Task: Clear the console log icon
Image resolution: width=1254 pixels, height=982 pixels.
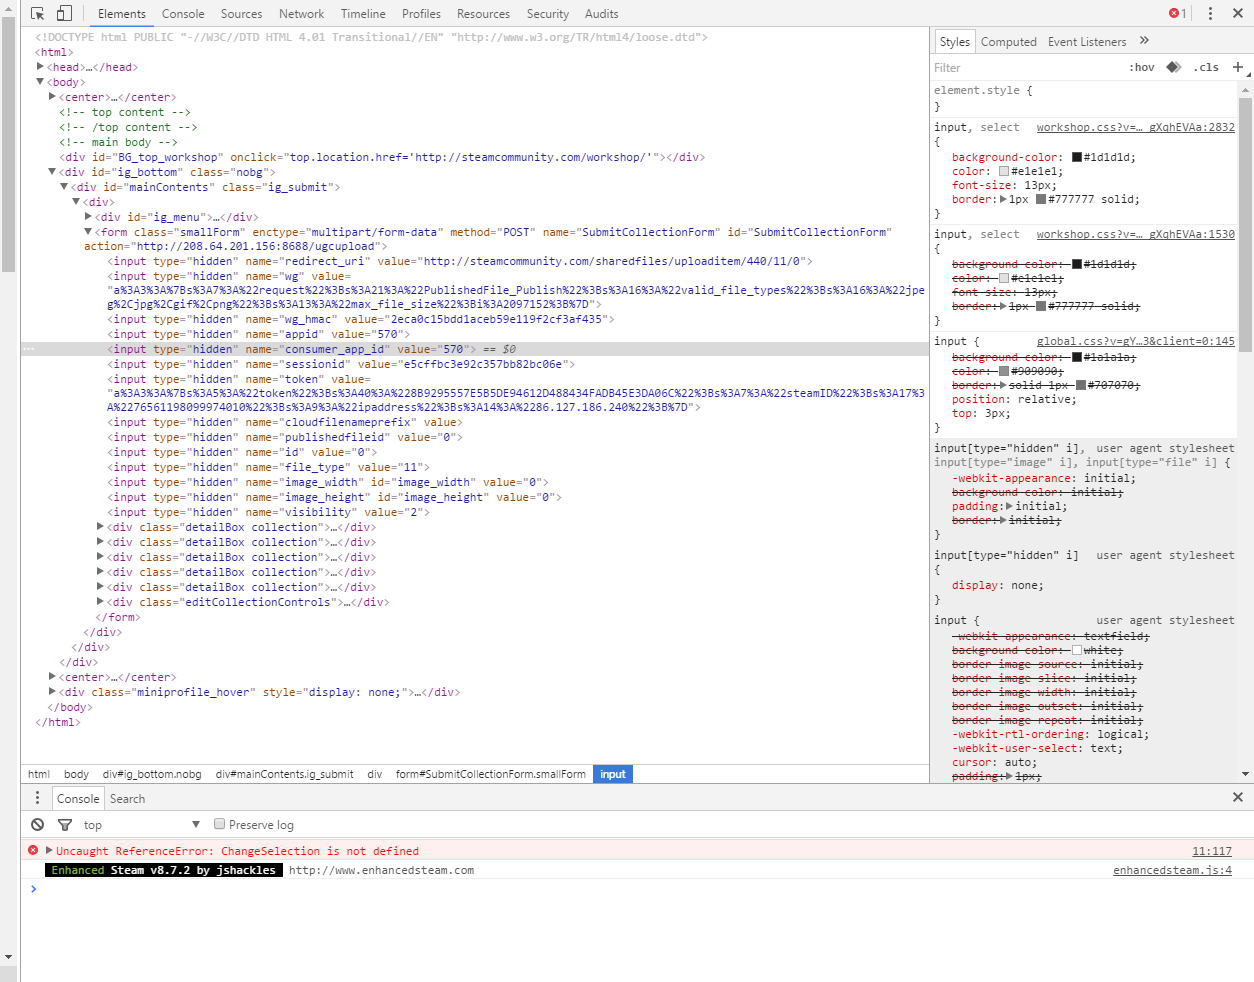Action: coord(37,825)
